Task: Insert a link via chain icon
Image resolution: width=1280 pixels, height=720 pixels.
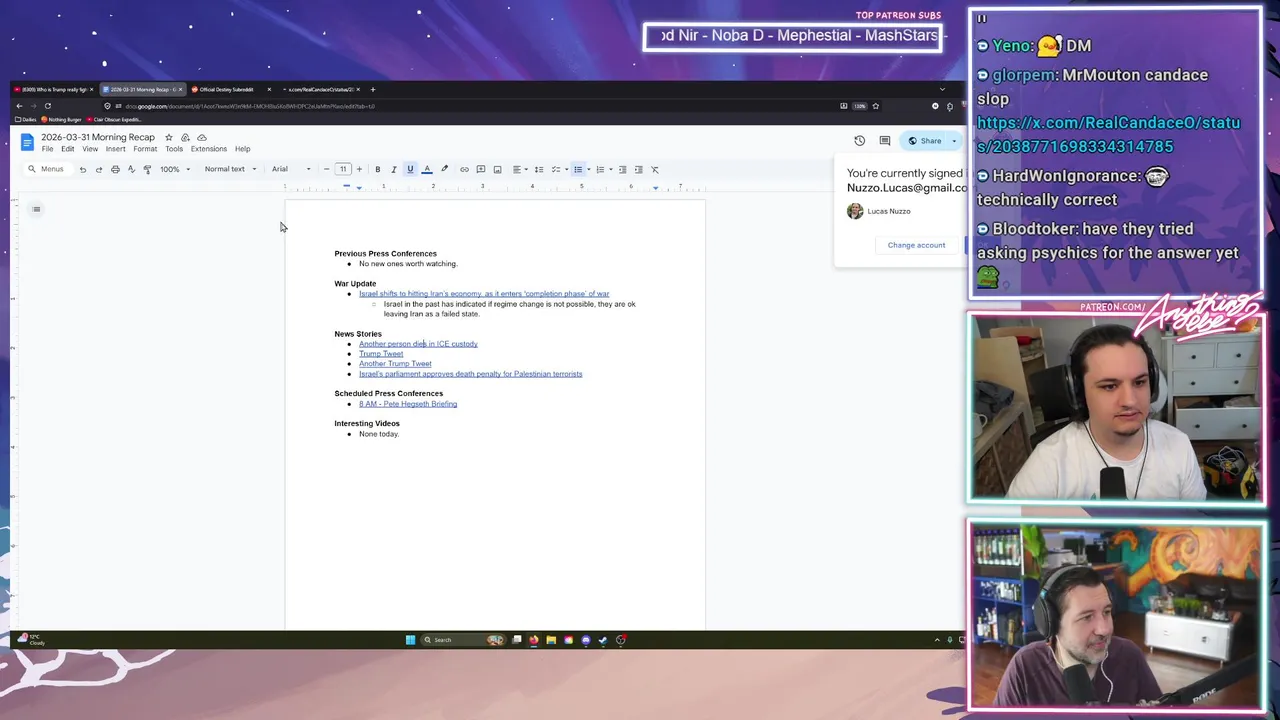Action: coord(464,169)
